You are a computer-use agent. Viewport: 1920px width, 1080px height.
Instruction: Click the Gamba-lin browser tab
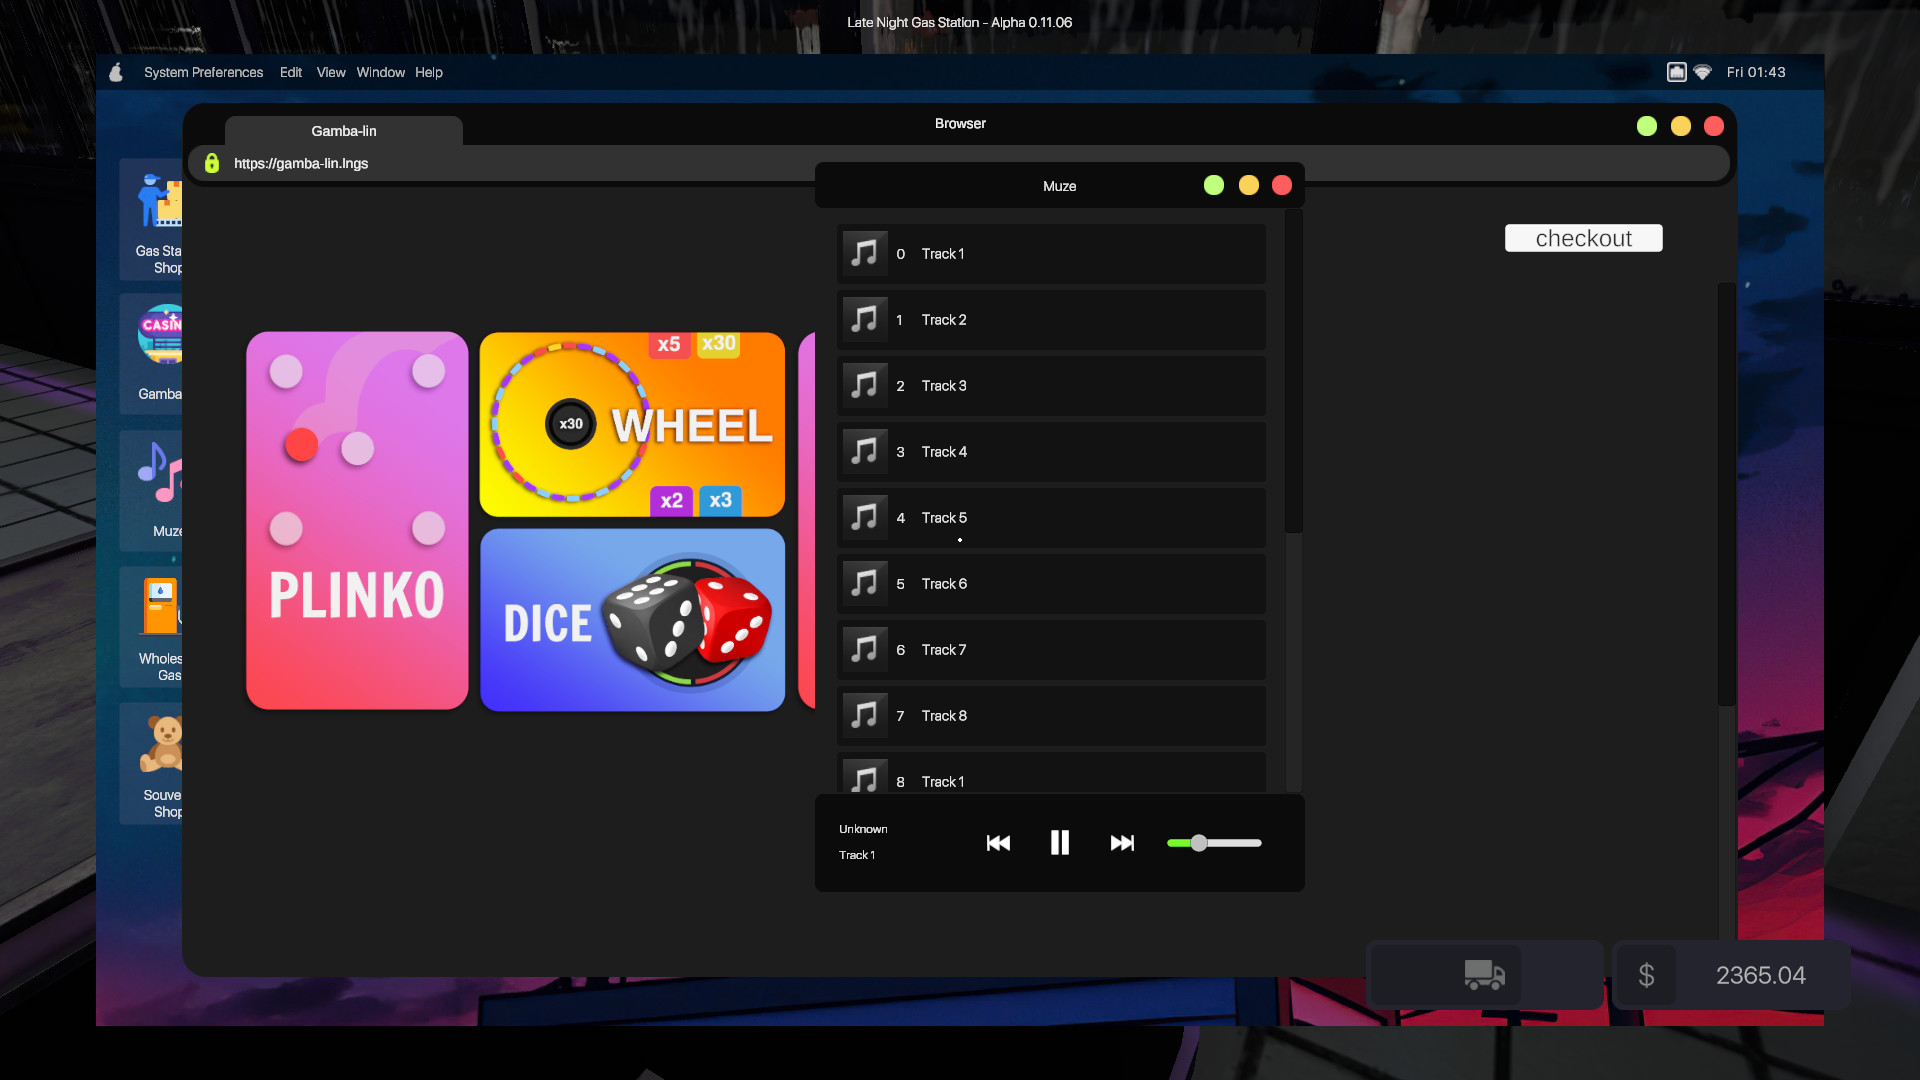pos(343,131)
